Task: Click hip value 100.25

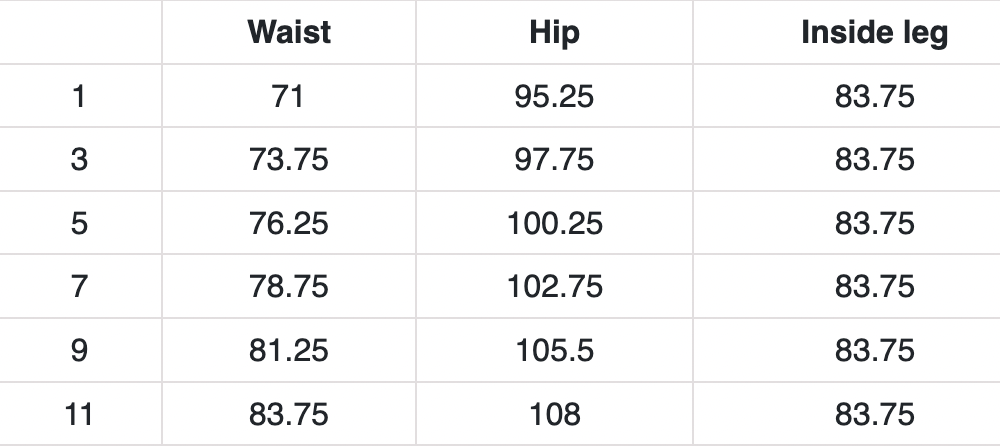Action: click(554, 223)
